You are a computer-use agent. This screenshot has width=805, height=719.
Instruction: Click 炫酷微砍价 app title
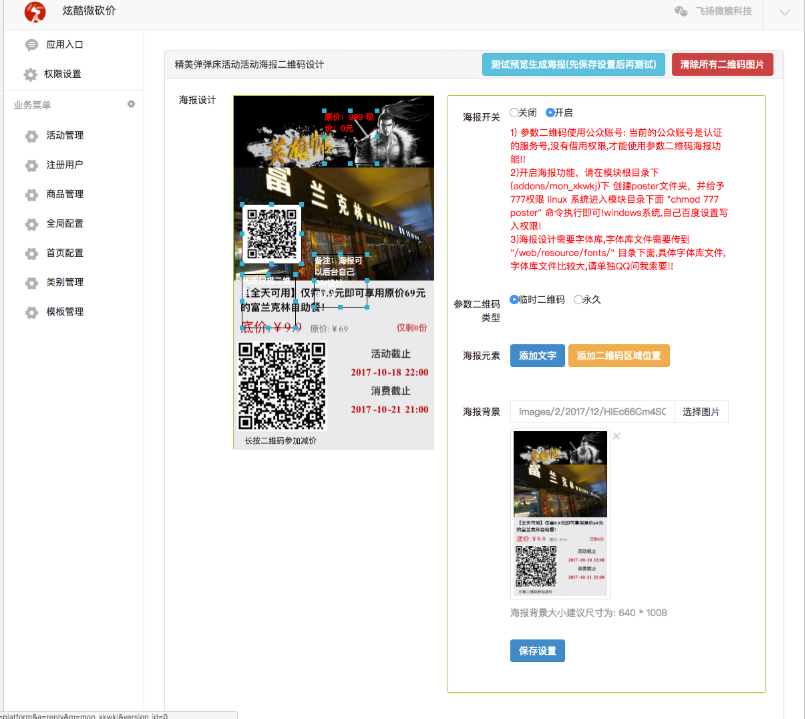point(89,11)
